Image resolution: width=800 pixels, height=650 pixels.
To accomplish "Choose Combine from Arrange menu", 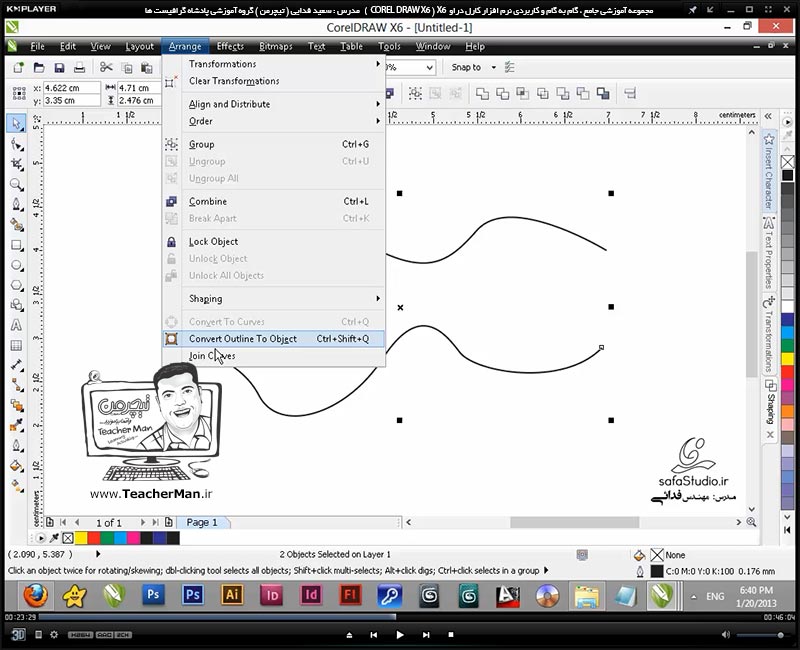I will click(274, 202).
